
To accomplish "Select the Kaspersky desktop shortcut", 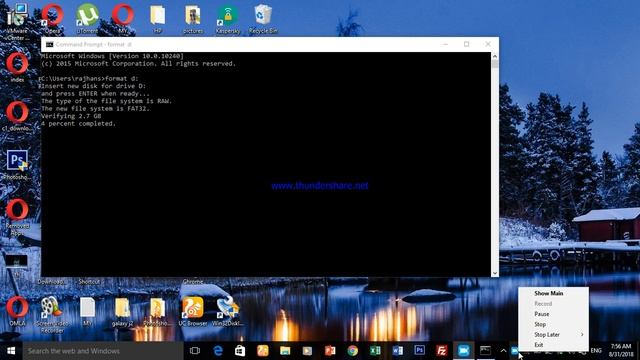I will point(228,18).
